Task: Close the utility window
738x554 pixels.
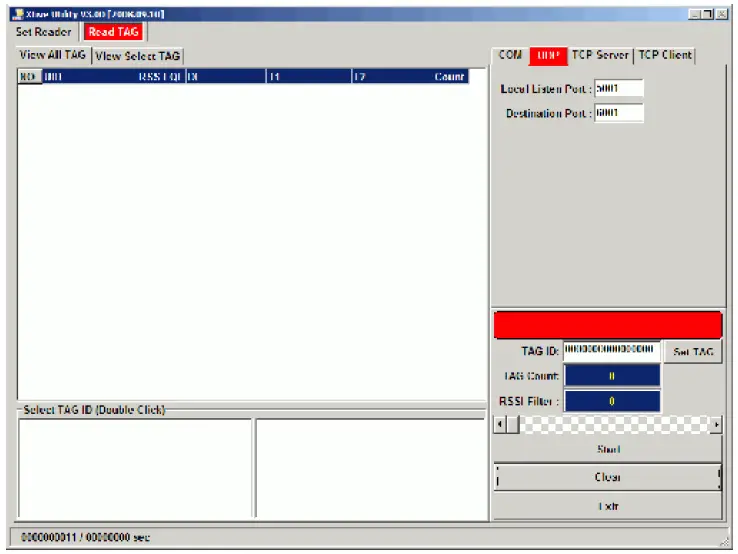Action: 722,14
